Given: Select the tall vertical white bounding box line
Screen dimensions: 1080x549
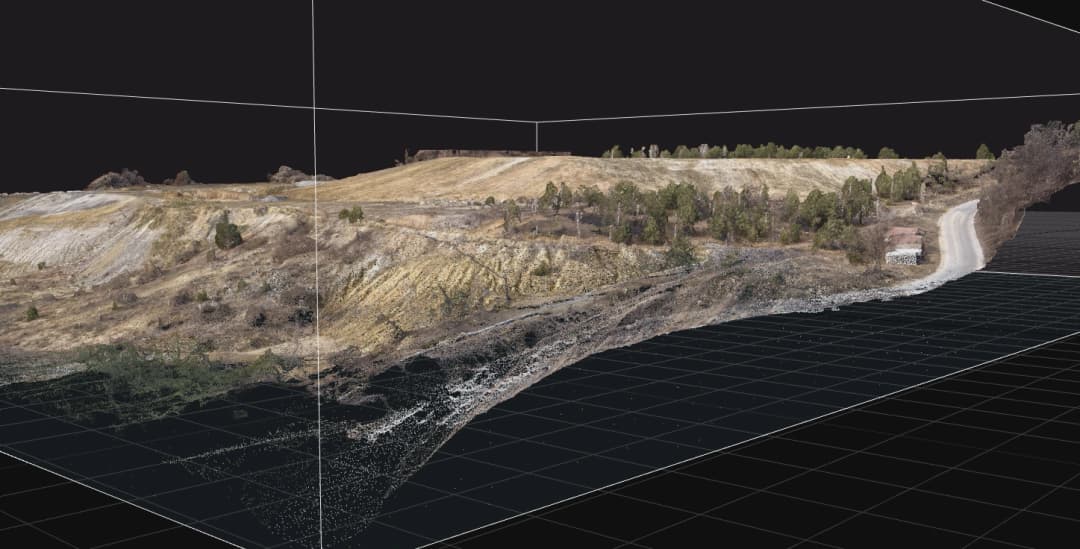Looking at the screenshot, I should click(x=316, y=300).
